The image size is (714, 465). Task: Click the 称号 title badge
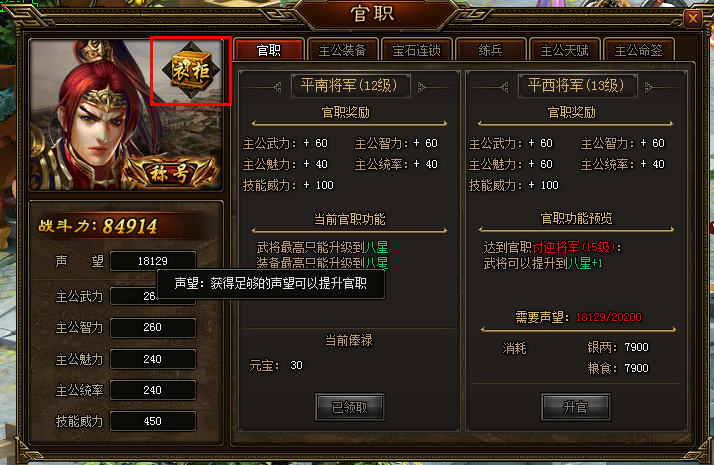pos(169,173)
